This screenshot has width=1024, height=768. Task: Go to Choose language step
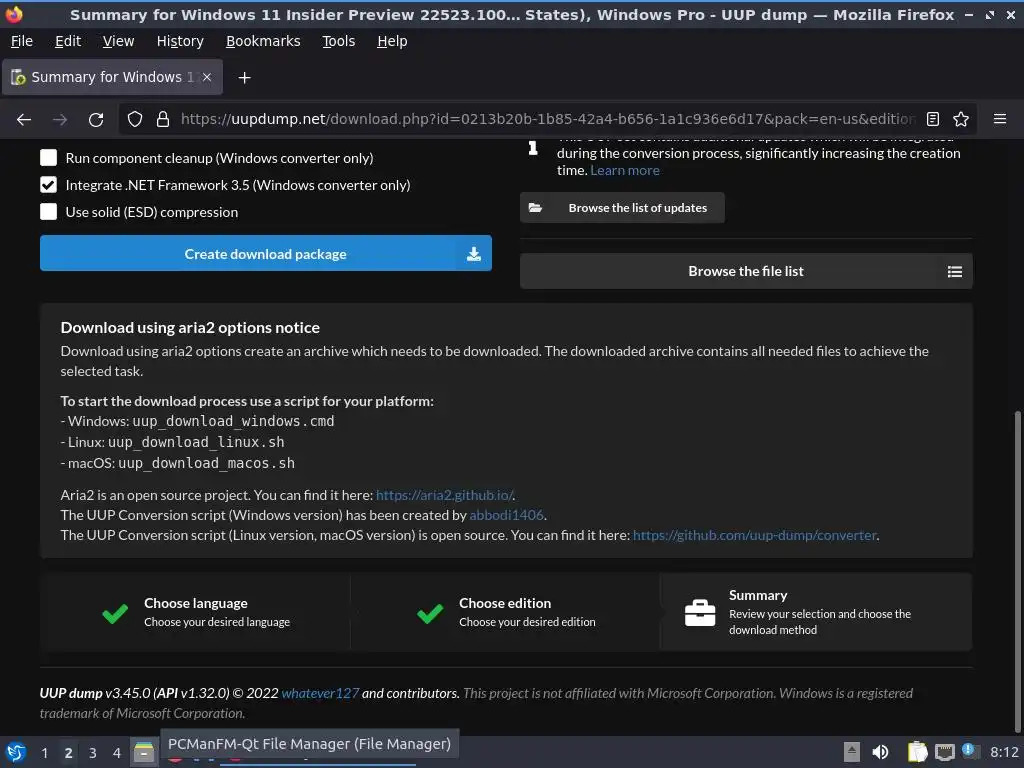point(196,612)
